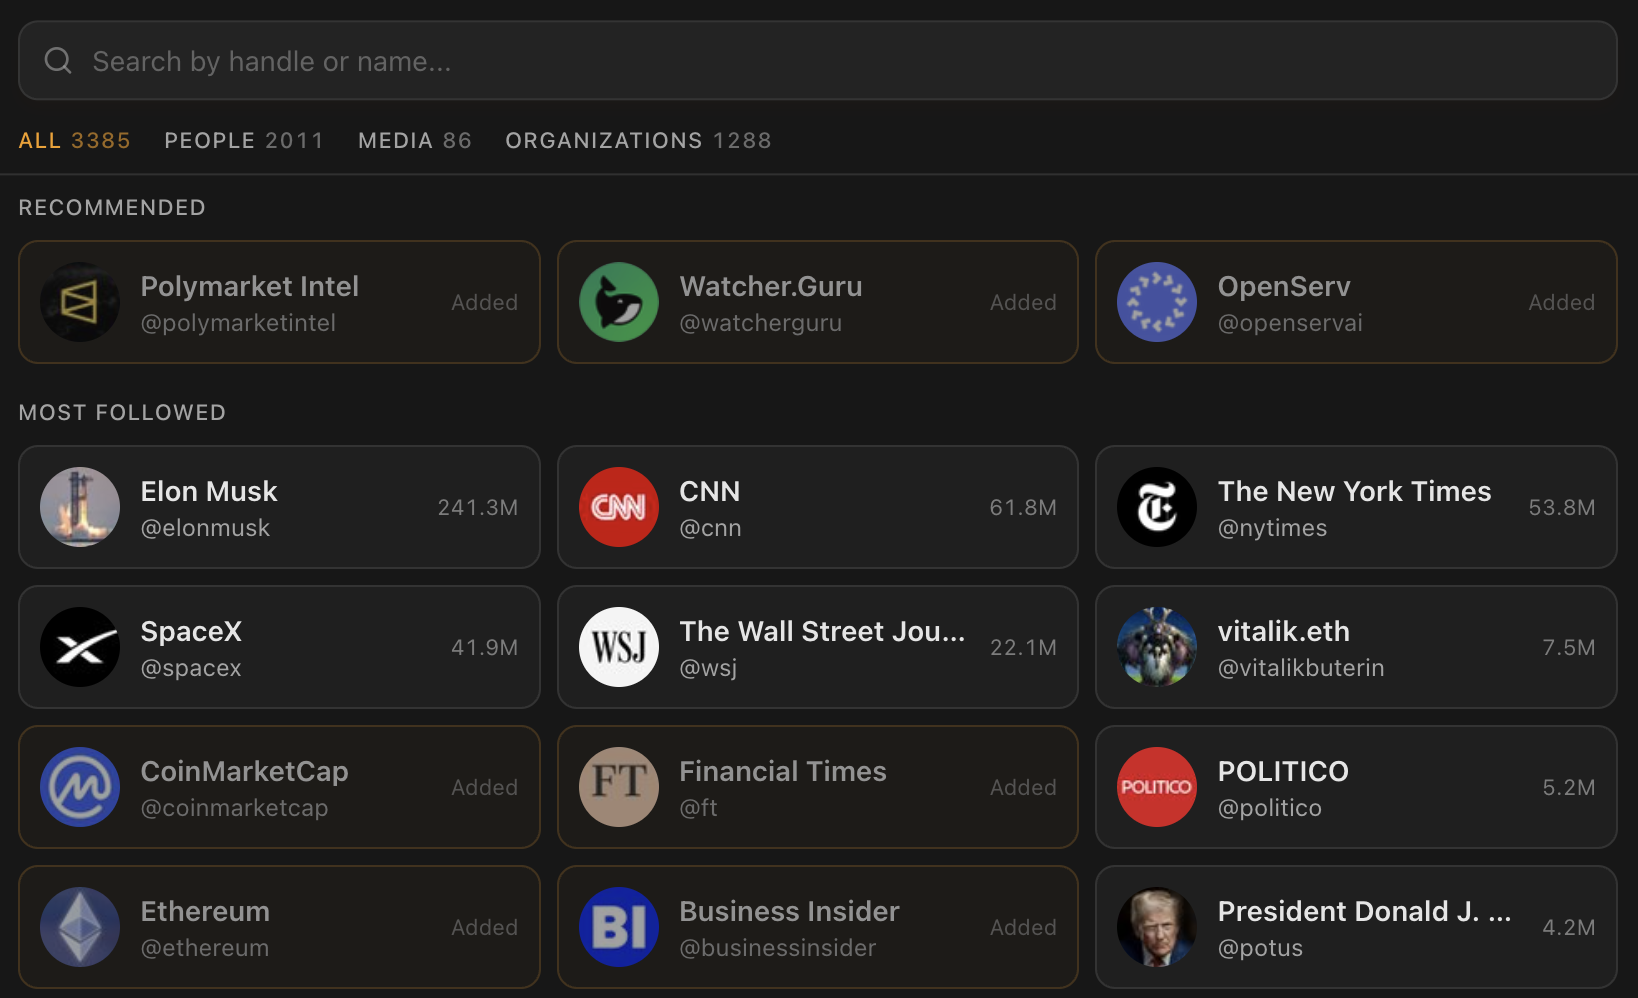The image size is (1638, 998).
Task: Click the SpaceX X logo
Action: [x=80, y=647]
